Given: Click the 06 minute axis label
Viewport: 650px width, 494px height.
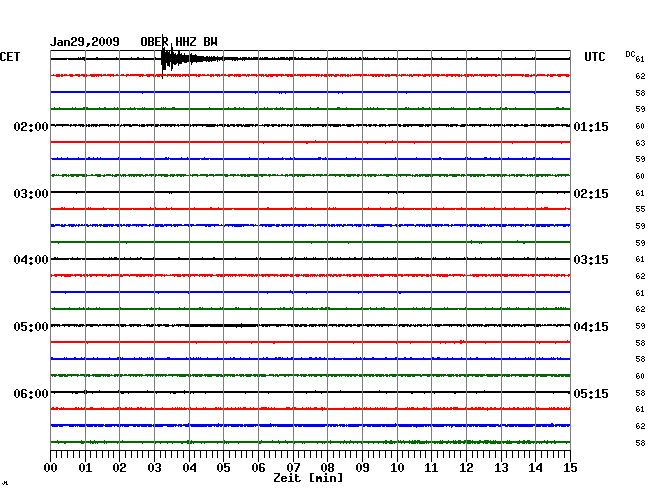Looking at the screenshot, I should tap(258, 468).
